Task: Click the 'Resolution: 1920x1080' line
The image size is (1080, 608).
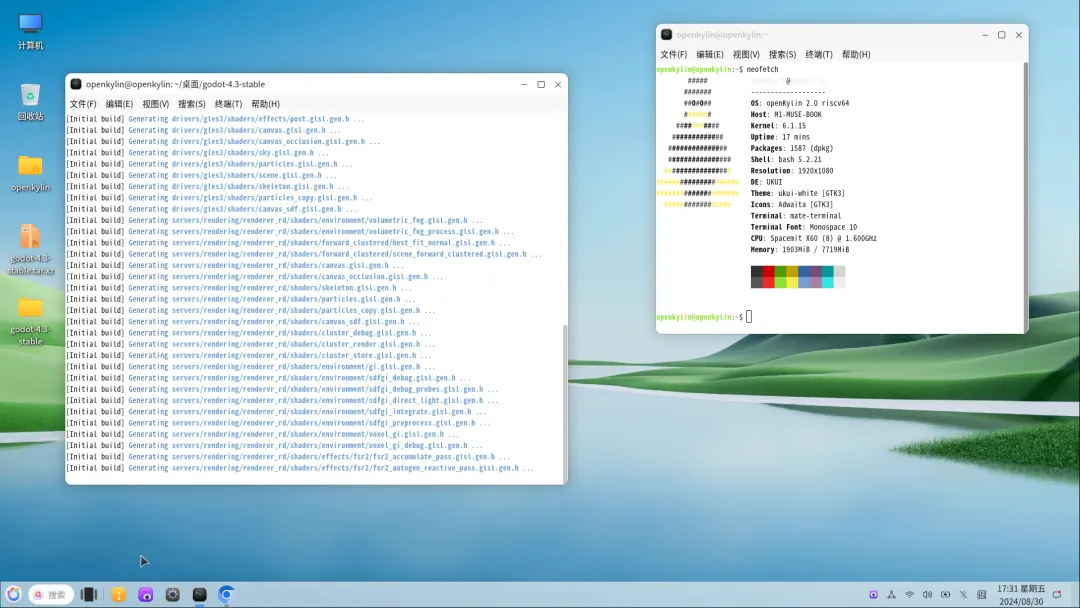Action: [x=791, y=171]
